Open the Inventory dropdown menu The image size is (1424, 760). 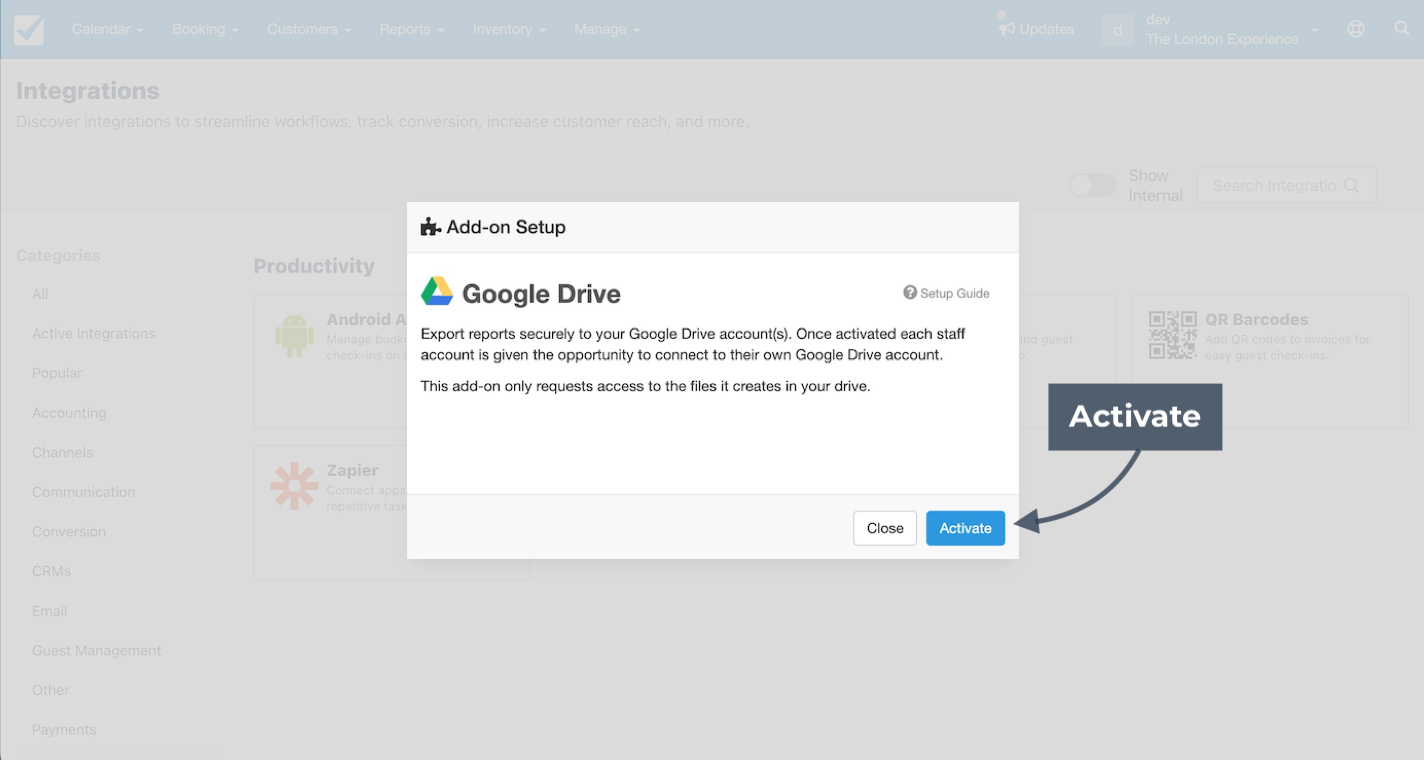(509, 30)
